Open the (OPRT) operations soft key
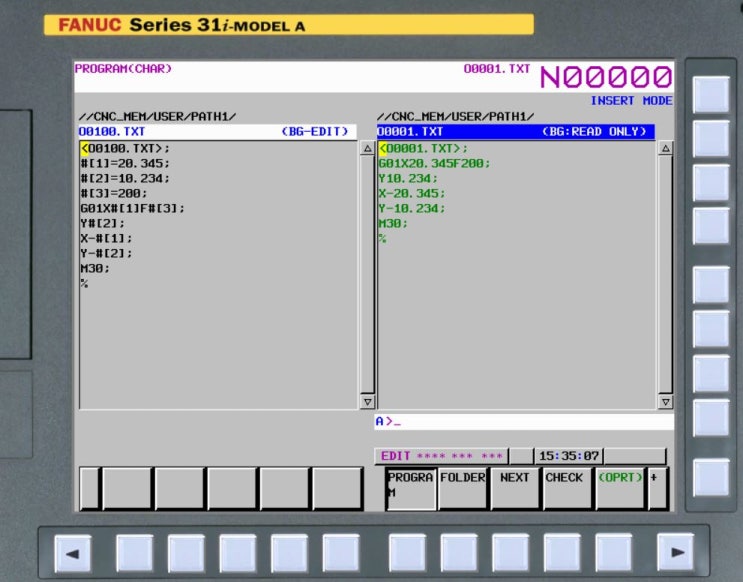 620,489
